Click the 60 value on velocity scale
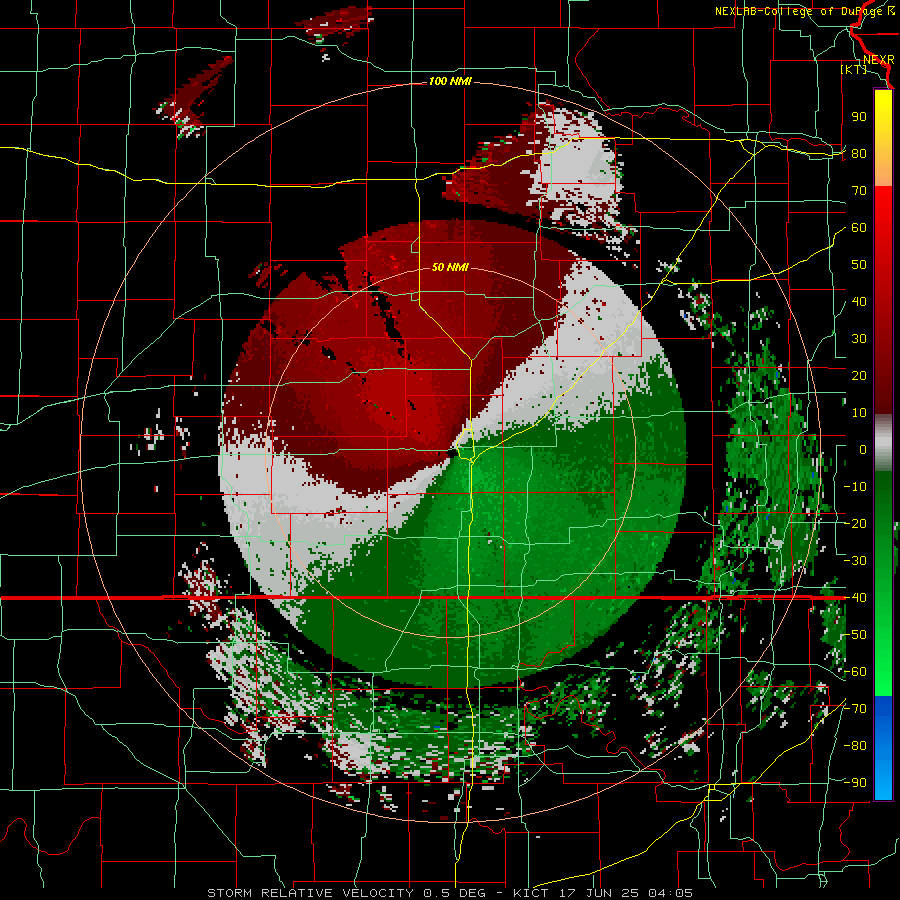The height and width of the screenshot is (900, 900). (x=859, y=227)
